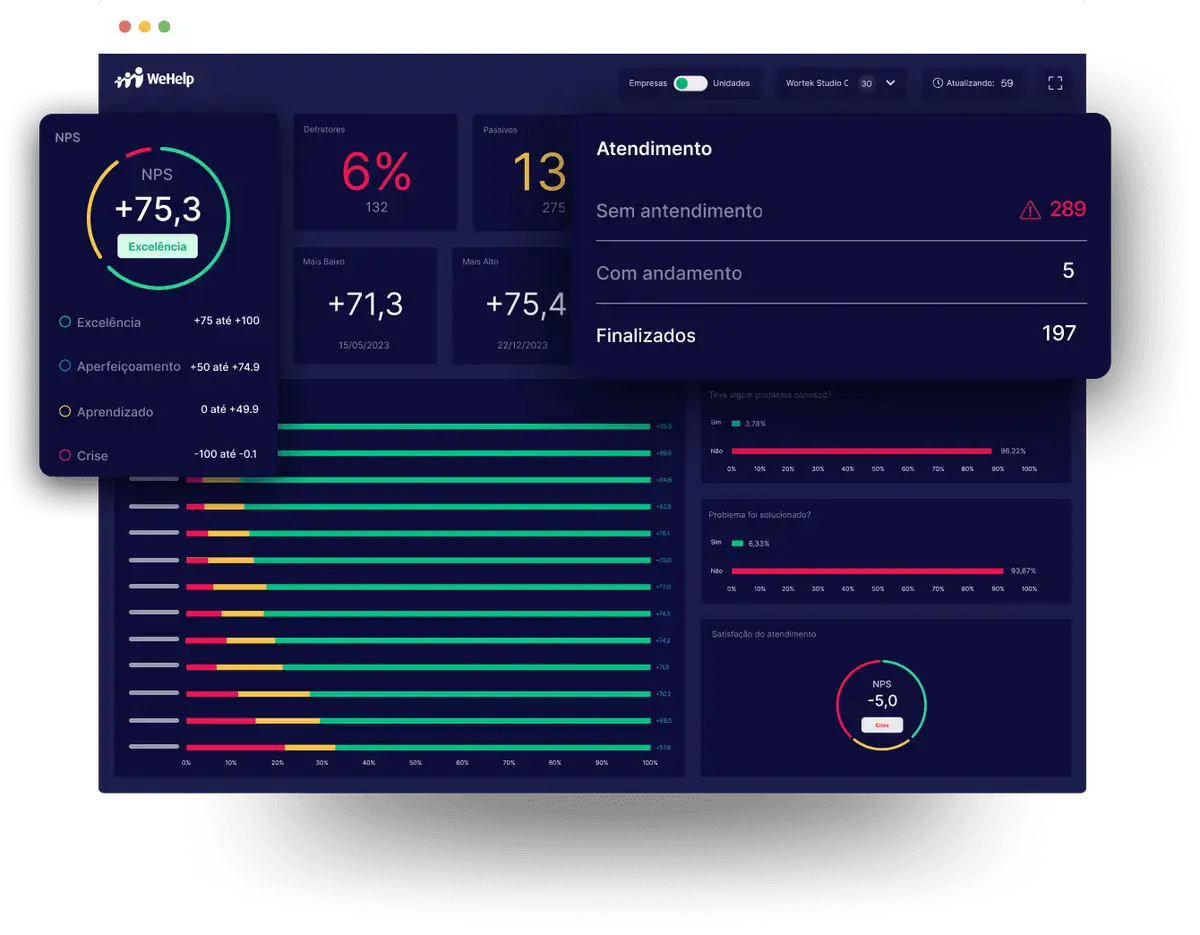Select the Excelência legend circle icon
This screenshot has width=1200, height=935.
coord(67,322)
